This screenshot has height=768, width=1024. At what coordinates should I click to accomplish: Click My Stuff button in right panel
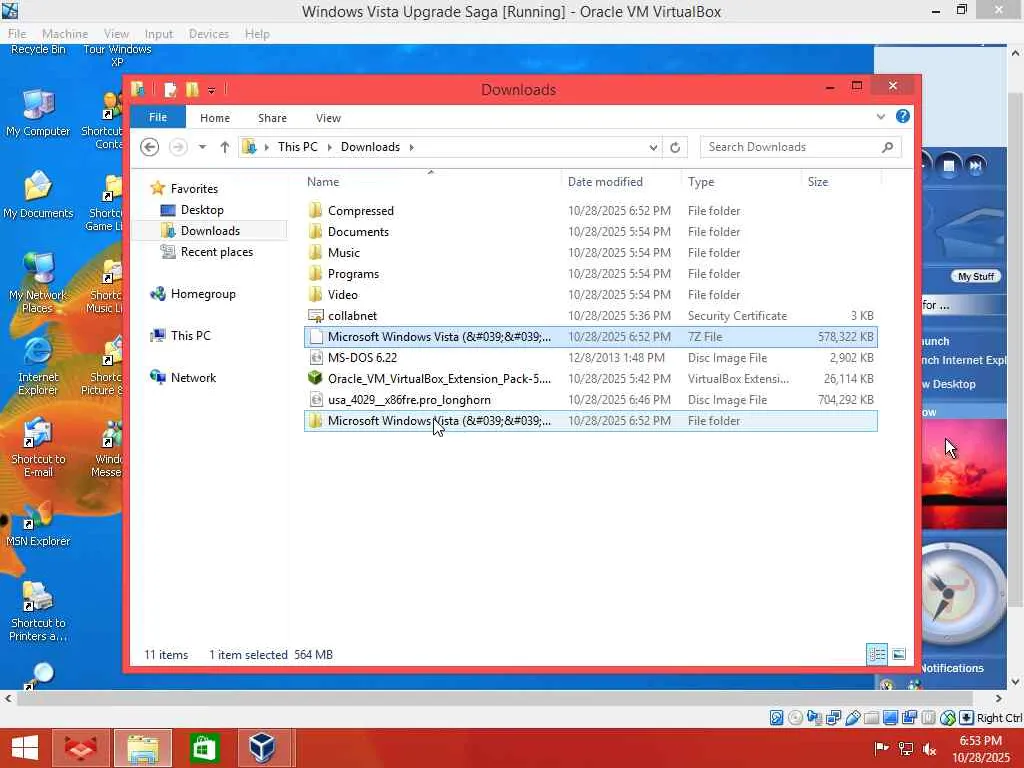point(976,276)
